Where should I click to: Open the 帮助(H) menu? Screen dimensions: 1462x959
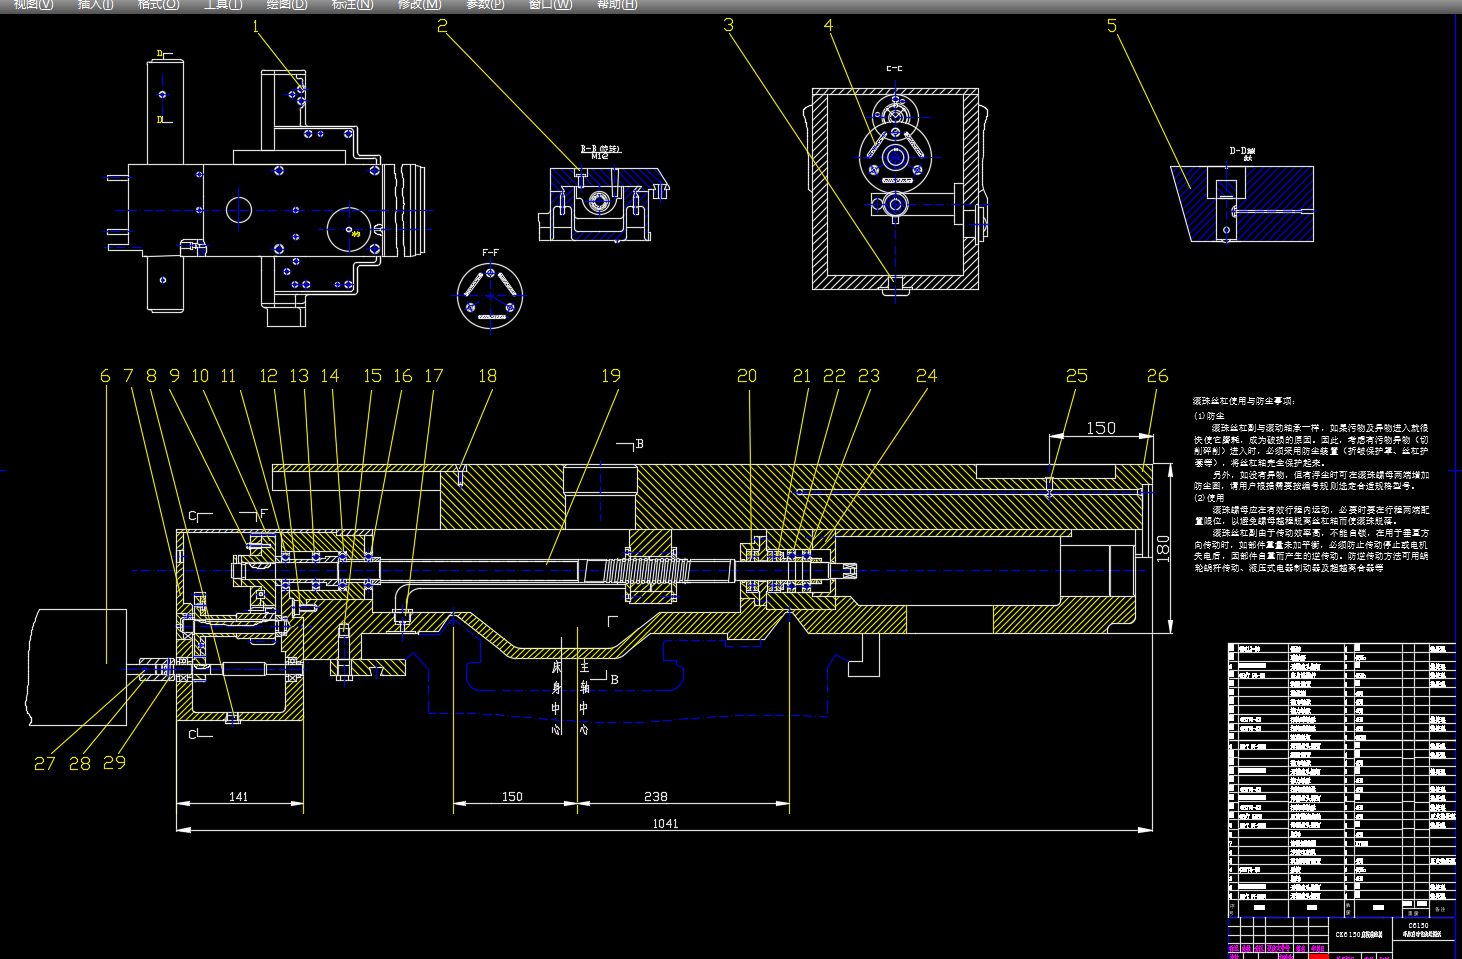[616, 5]
